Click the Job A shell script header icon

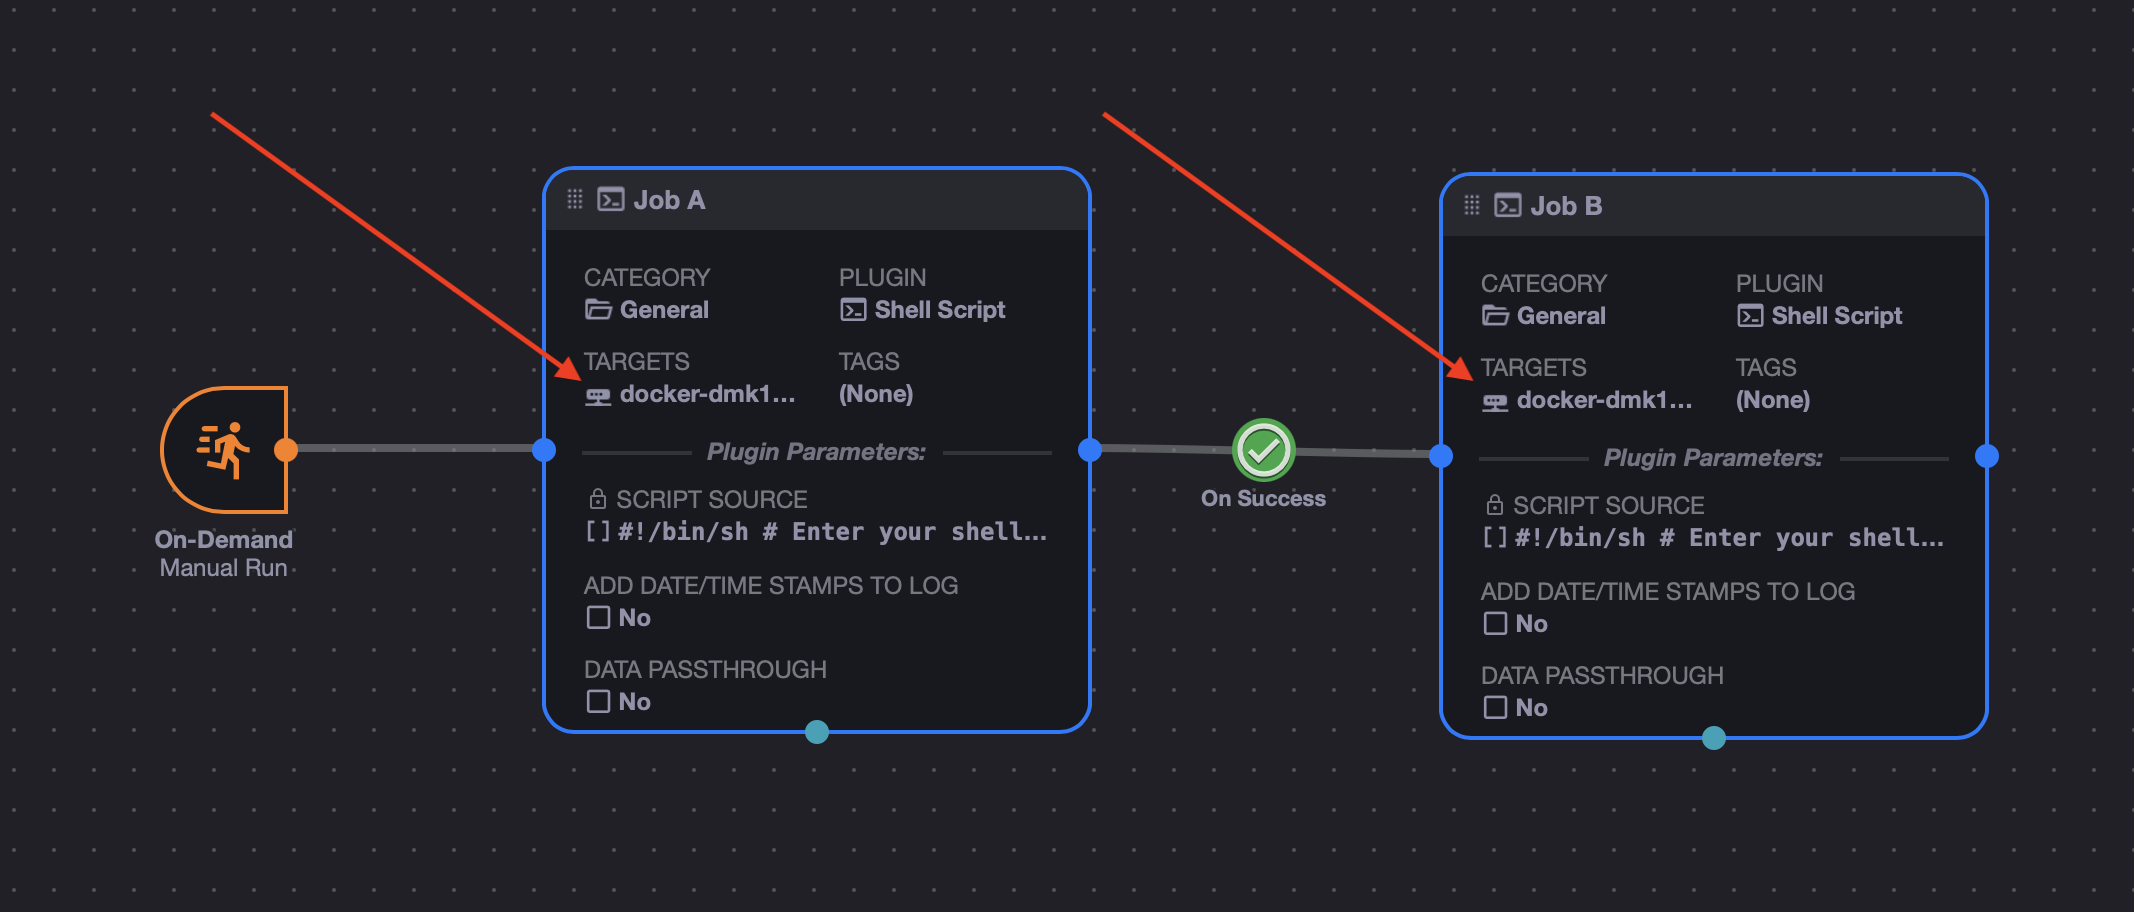click(x=611, y=199)
